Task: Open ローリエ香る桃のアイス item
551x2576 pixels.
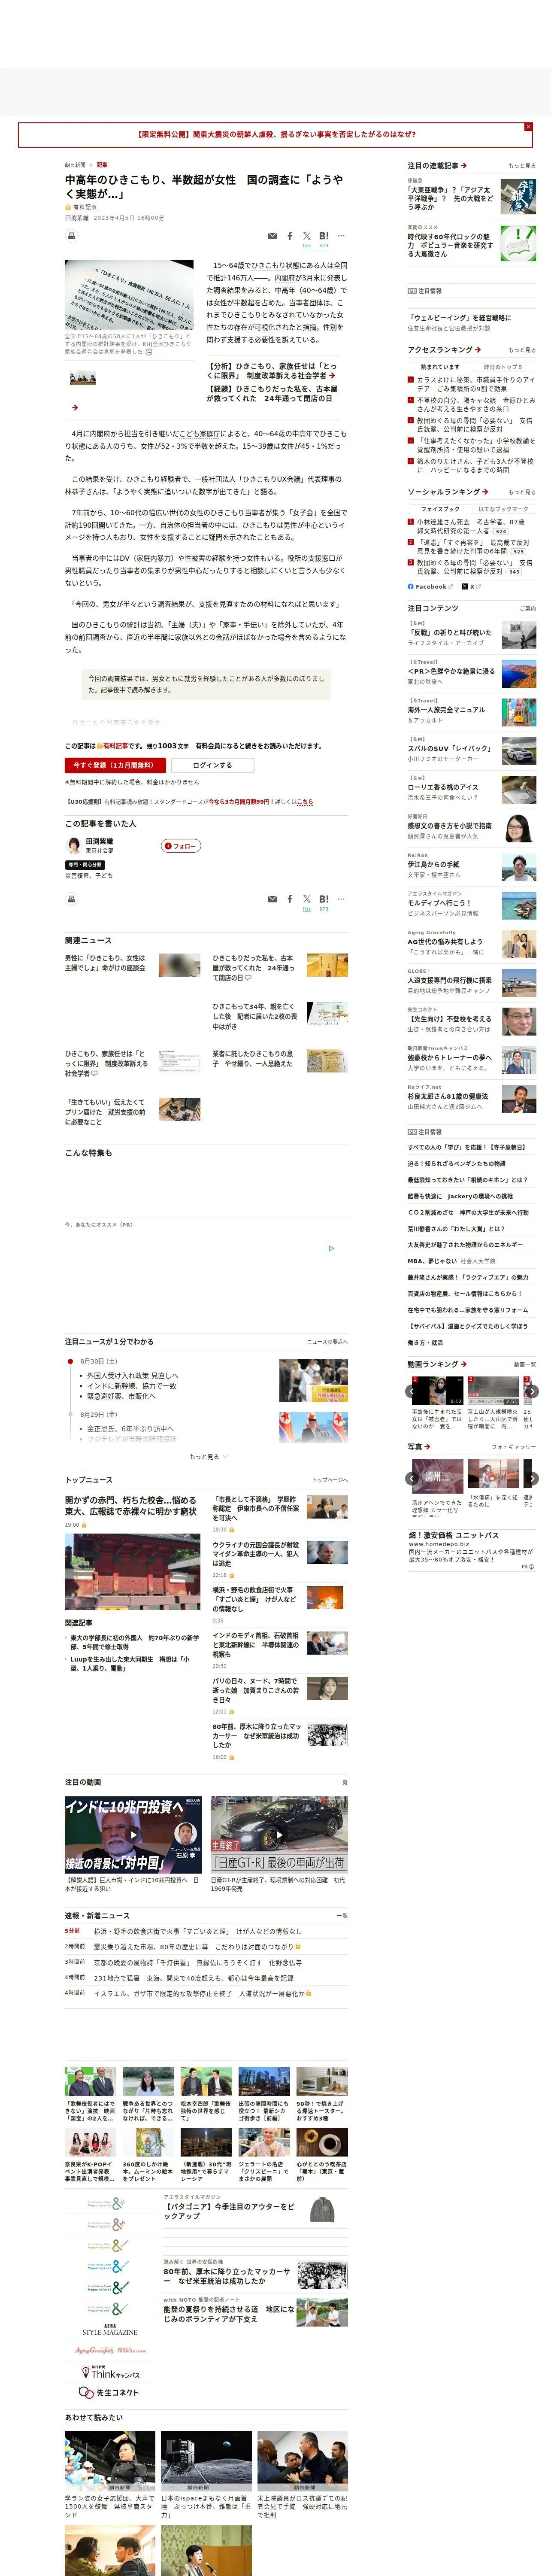Action: pyautogui.click(x=472, y=790)
